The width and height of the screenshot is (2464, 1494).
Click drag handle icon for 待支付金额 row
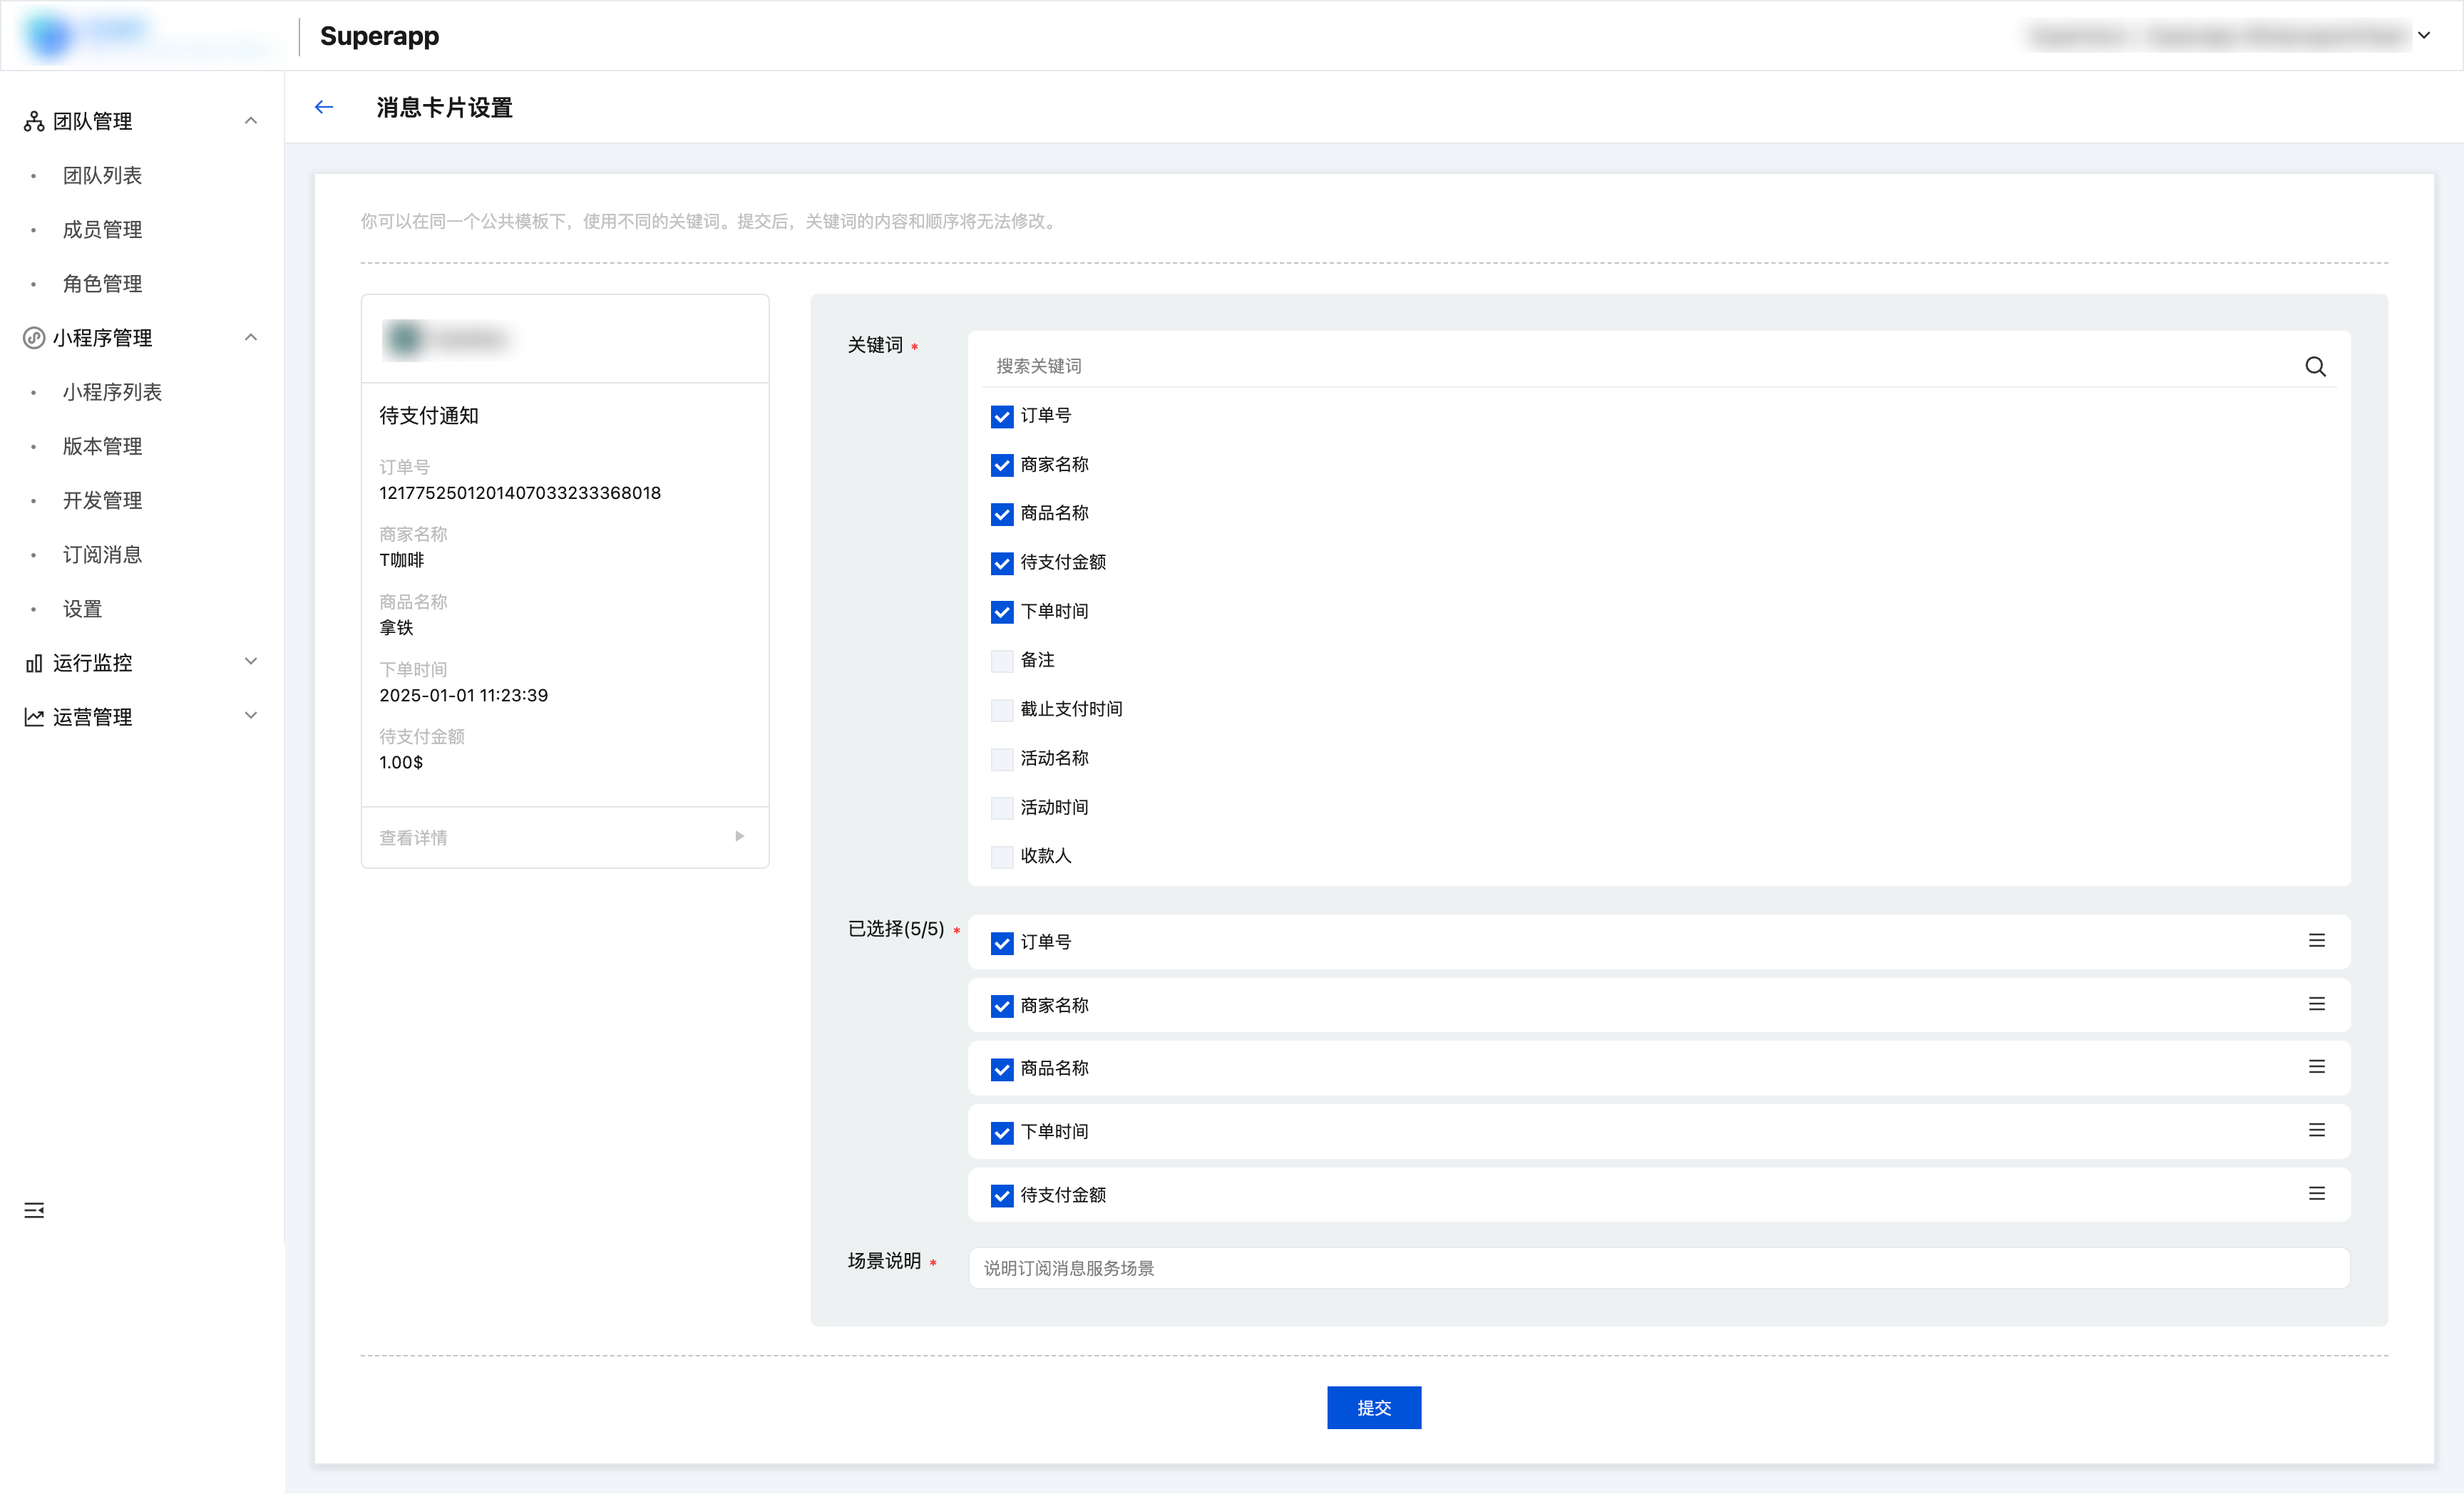click(2316, 1194)
